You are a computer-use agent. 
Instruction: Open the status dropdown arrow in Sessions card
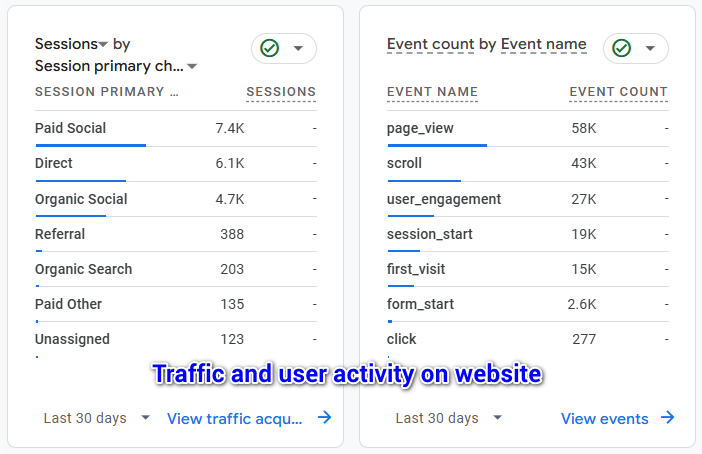pos(298,48)
